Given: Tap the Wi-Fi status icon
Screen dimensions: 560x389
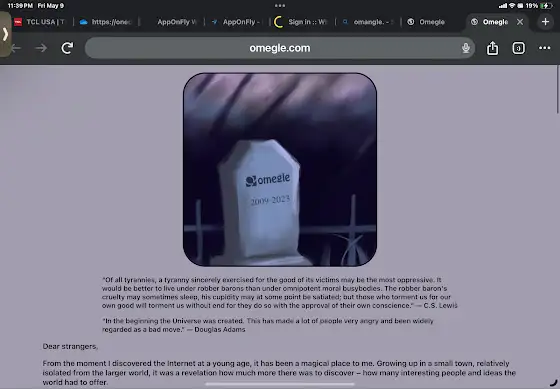Looking at the screenshot, I should click(512, 6).
